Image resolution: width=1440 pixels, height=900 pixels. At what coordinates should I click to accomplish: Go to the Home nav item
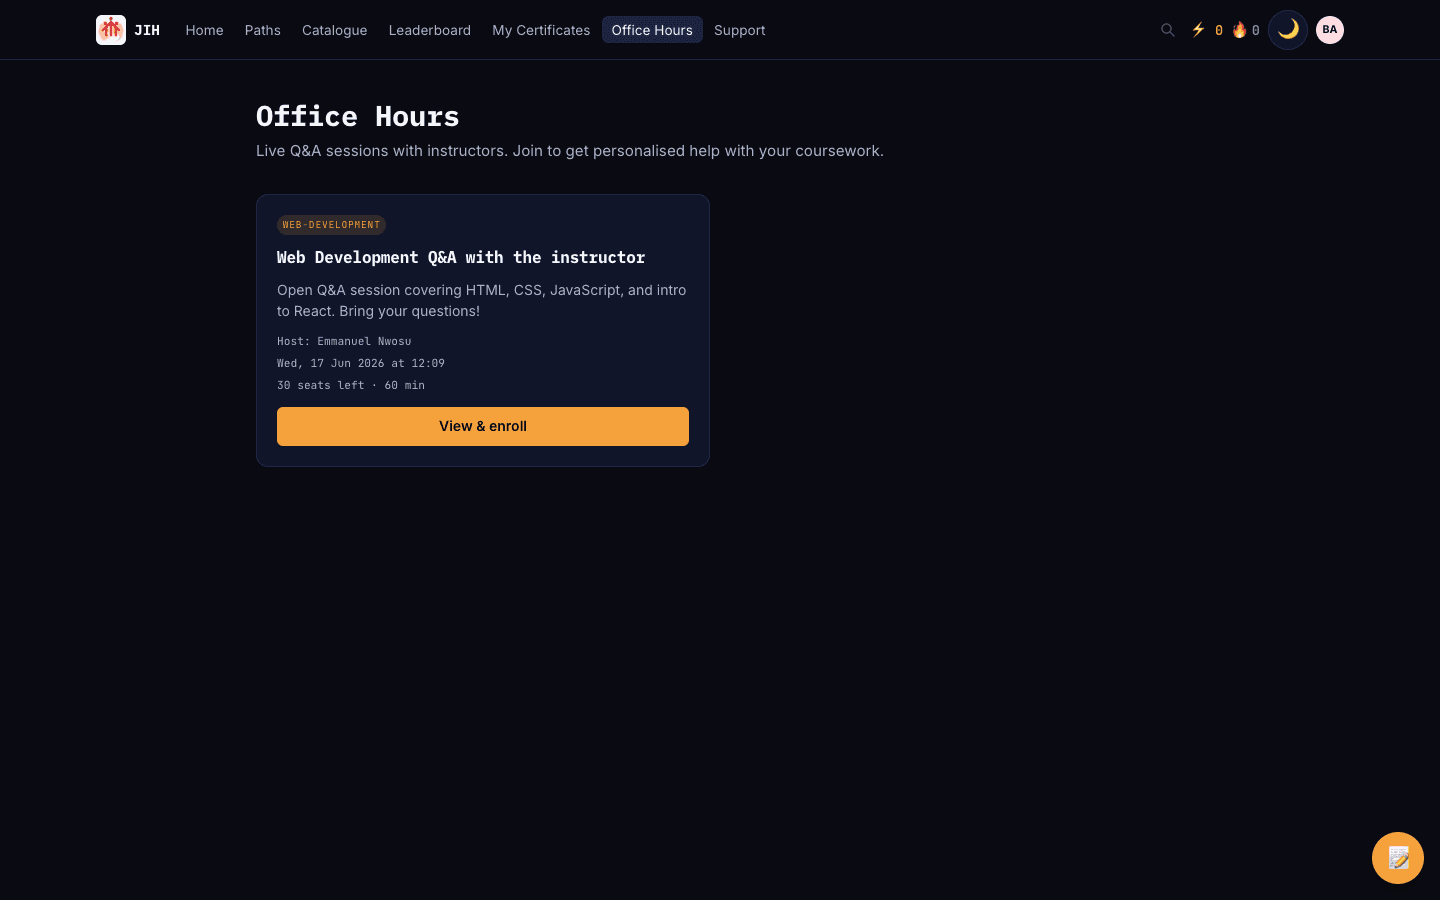coord(204,30)
